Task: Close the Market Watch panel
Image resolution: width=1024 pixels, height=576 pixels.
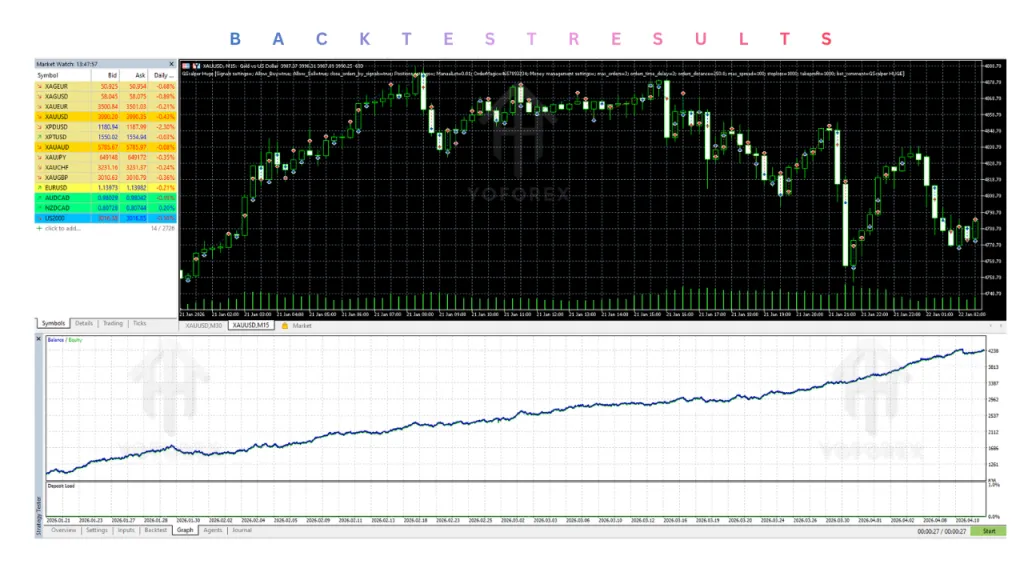Action: 171,64
